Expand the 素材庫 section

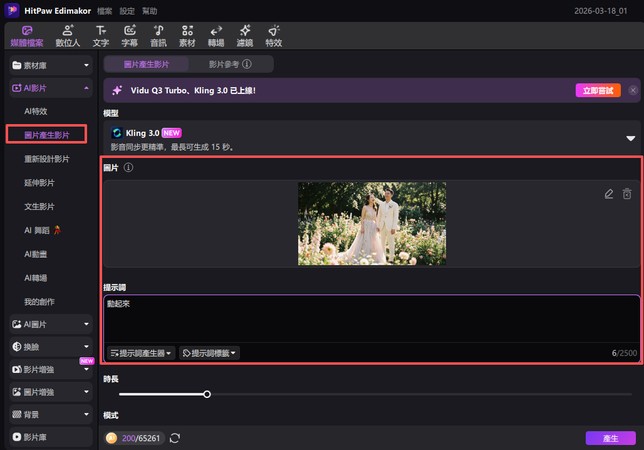51,65
